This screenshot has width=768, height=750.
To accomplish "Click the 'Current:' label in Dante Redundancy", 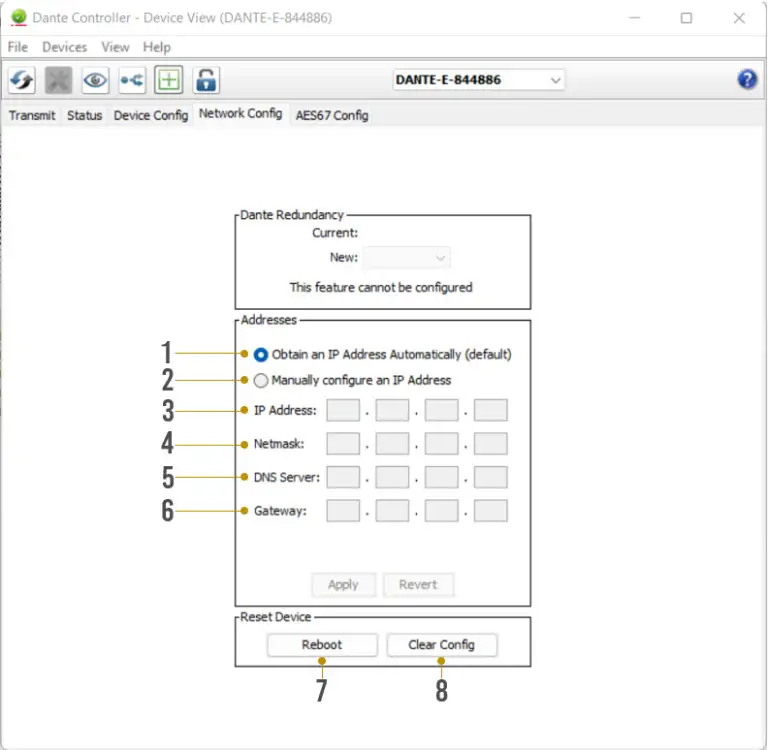I will [335, 233].
